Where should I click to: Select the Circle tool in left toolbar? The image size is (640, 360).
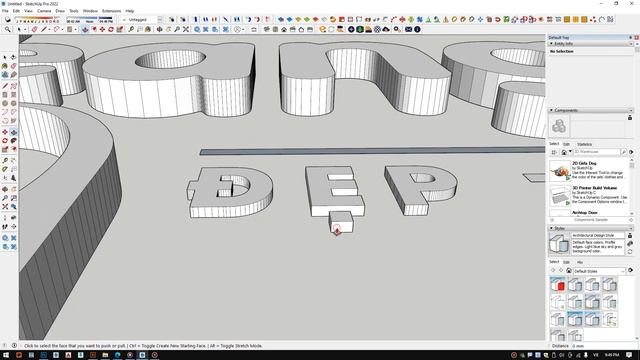coord(5,103)
